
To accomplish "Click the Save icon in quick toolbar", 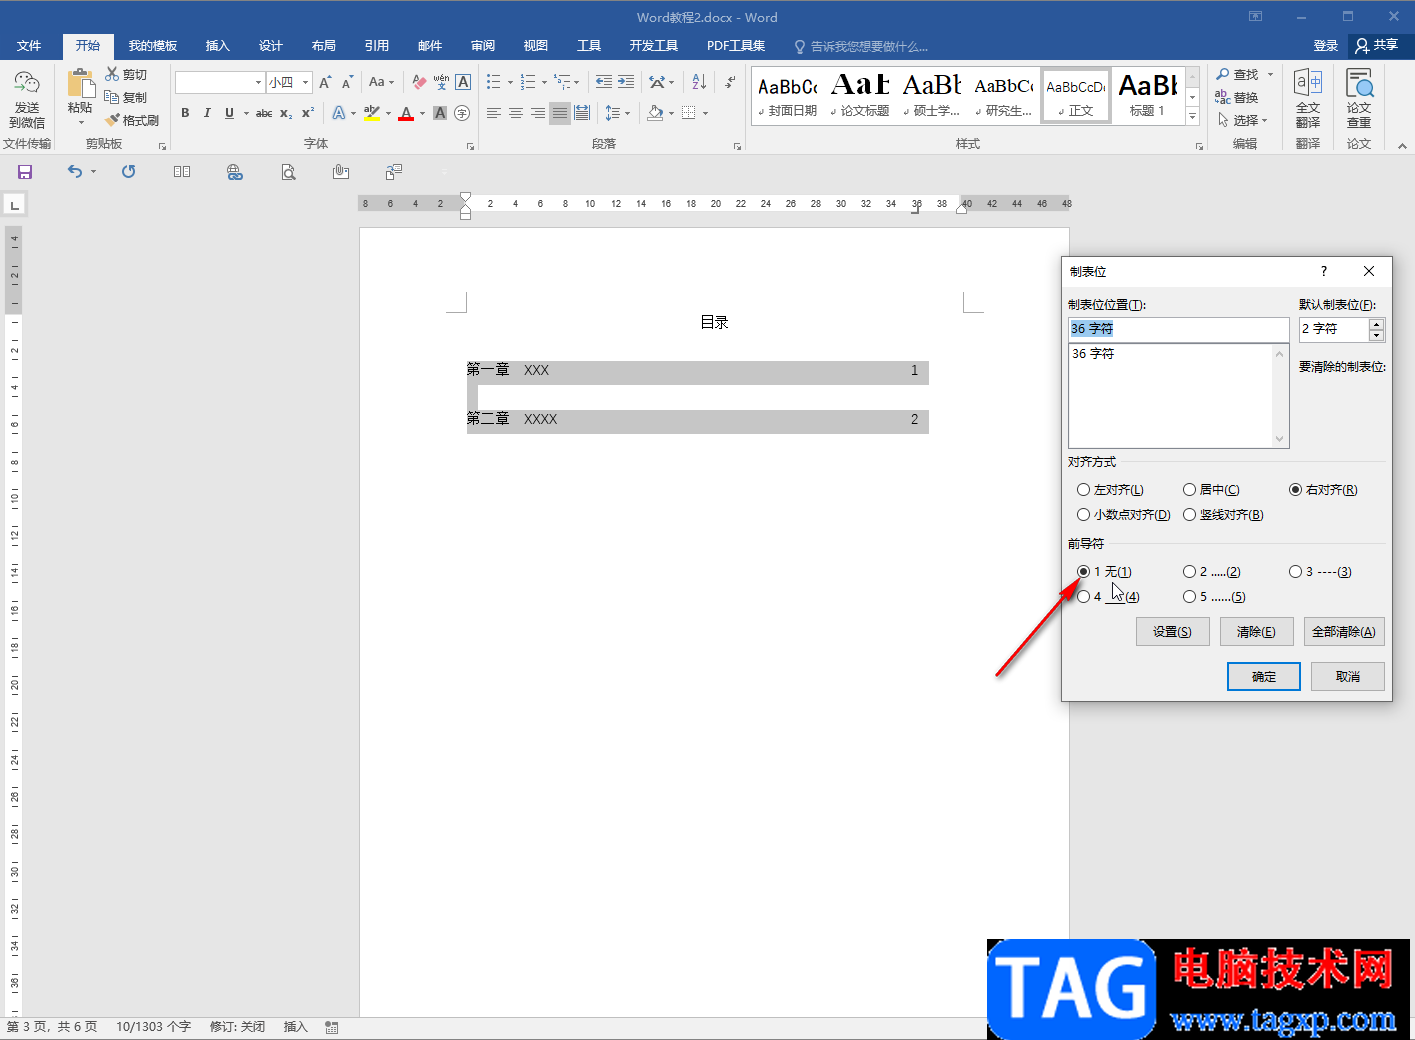I will click(25, 172).
